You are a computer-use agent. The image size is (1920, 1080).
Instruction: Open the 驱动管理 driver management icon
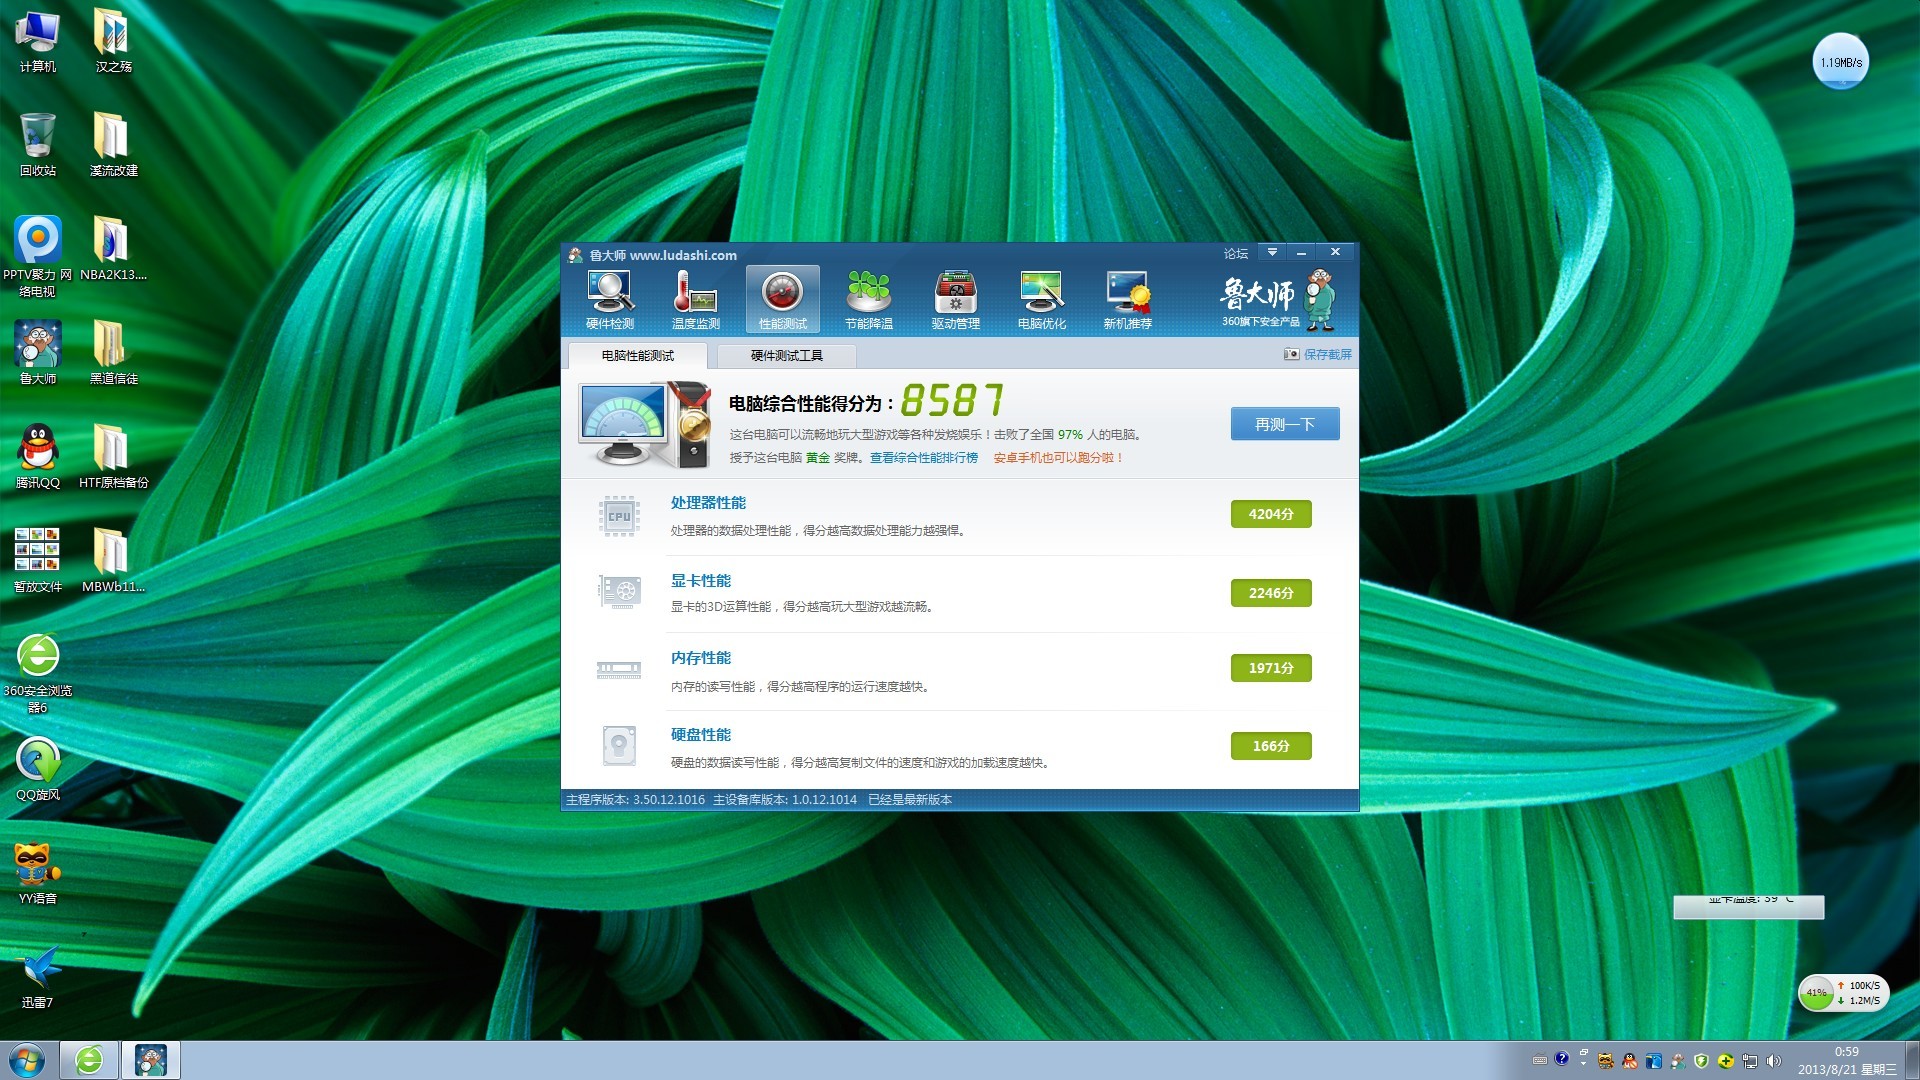click(x=955, y=299)
